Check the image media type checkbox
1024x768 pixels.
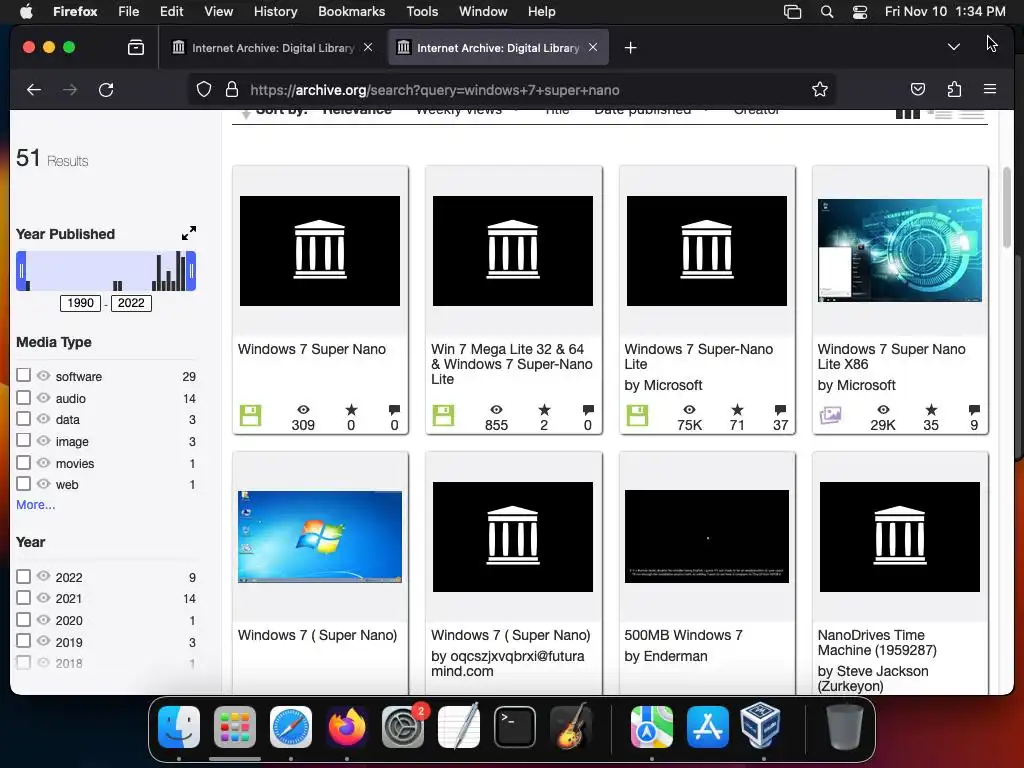(x=24, y=440)
